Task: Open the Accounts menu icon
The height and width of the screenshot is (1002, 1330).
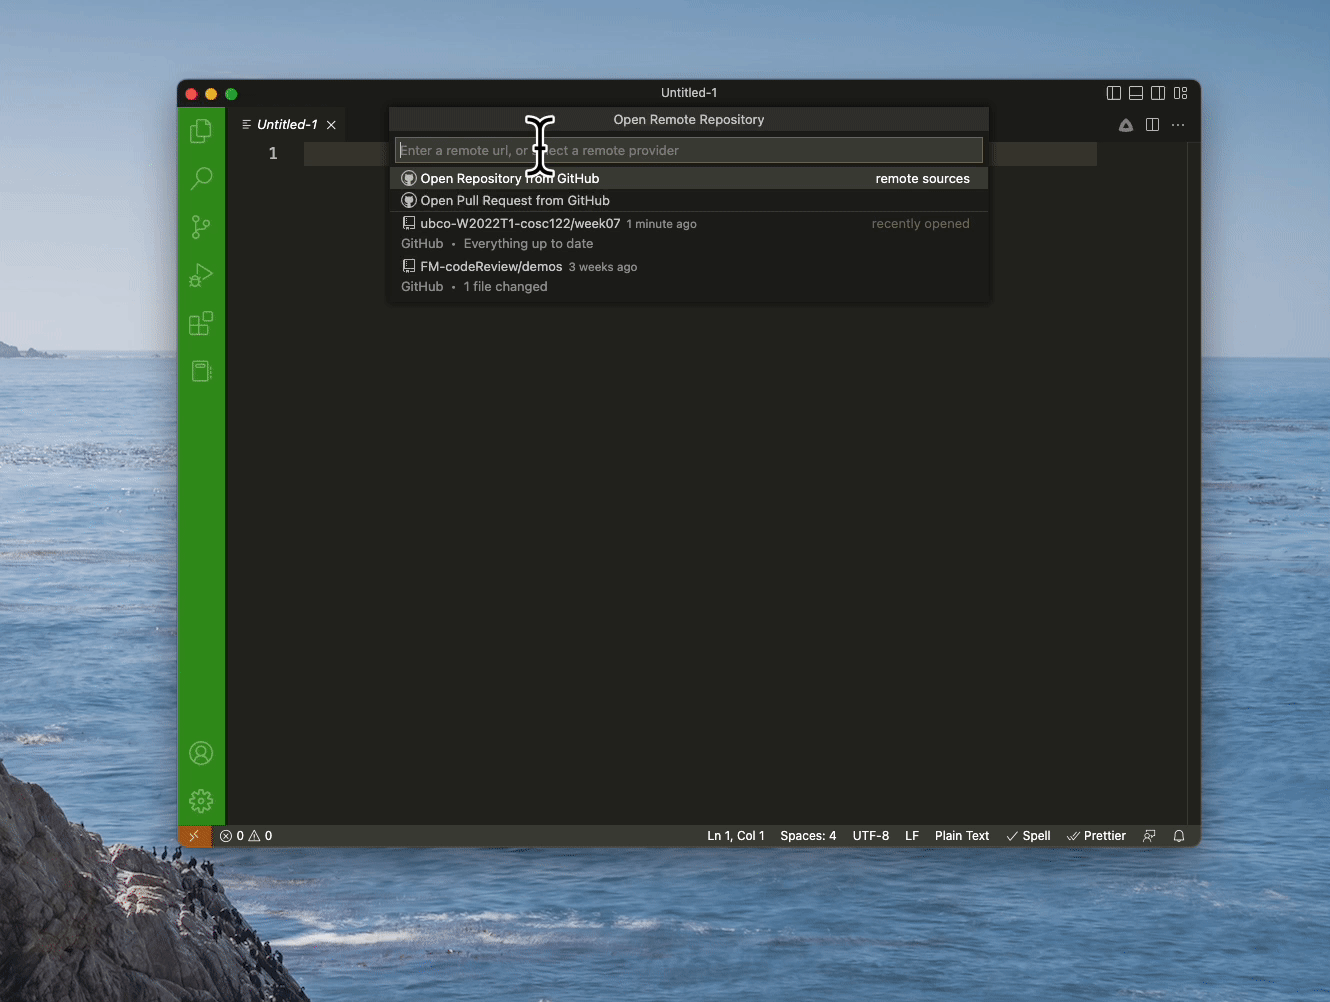Action: click(201, 753)
